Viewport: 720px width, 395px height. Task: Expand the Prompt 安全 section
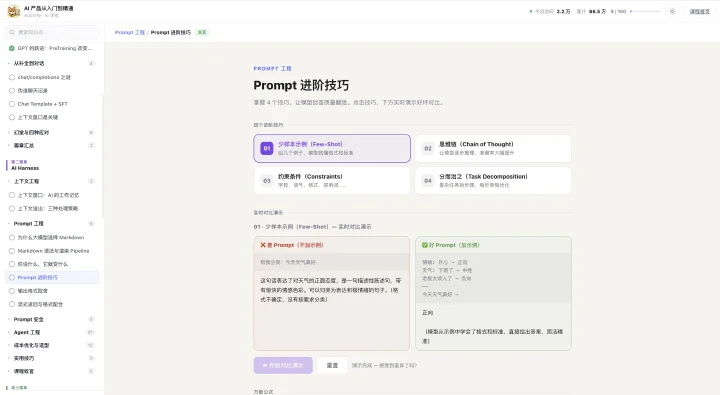[x=52, y=319]
